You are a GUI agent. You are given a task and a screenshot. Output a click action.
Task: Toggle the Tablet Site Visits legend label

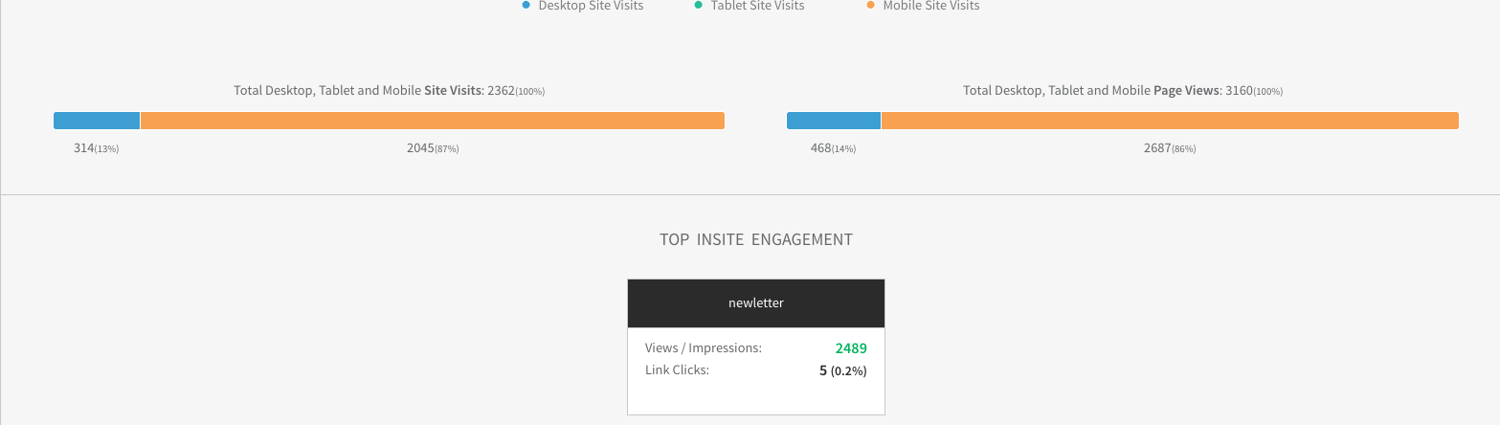[757, 6]
